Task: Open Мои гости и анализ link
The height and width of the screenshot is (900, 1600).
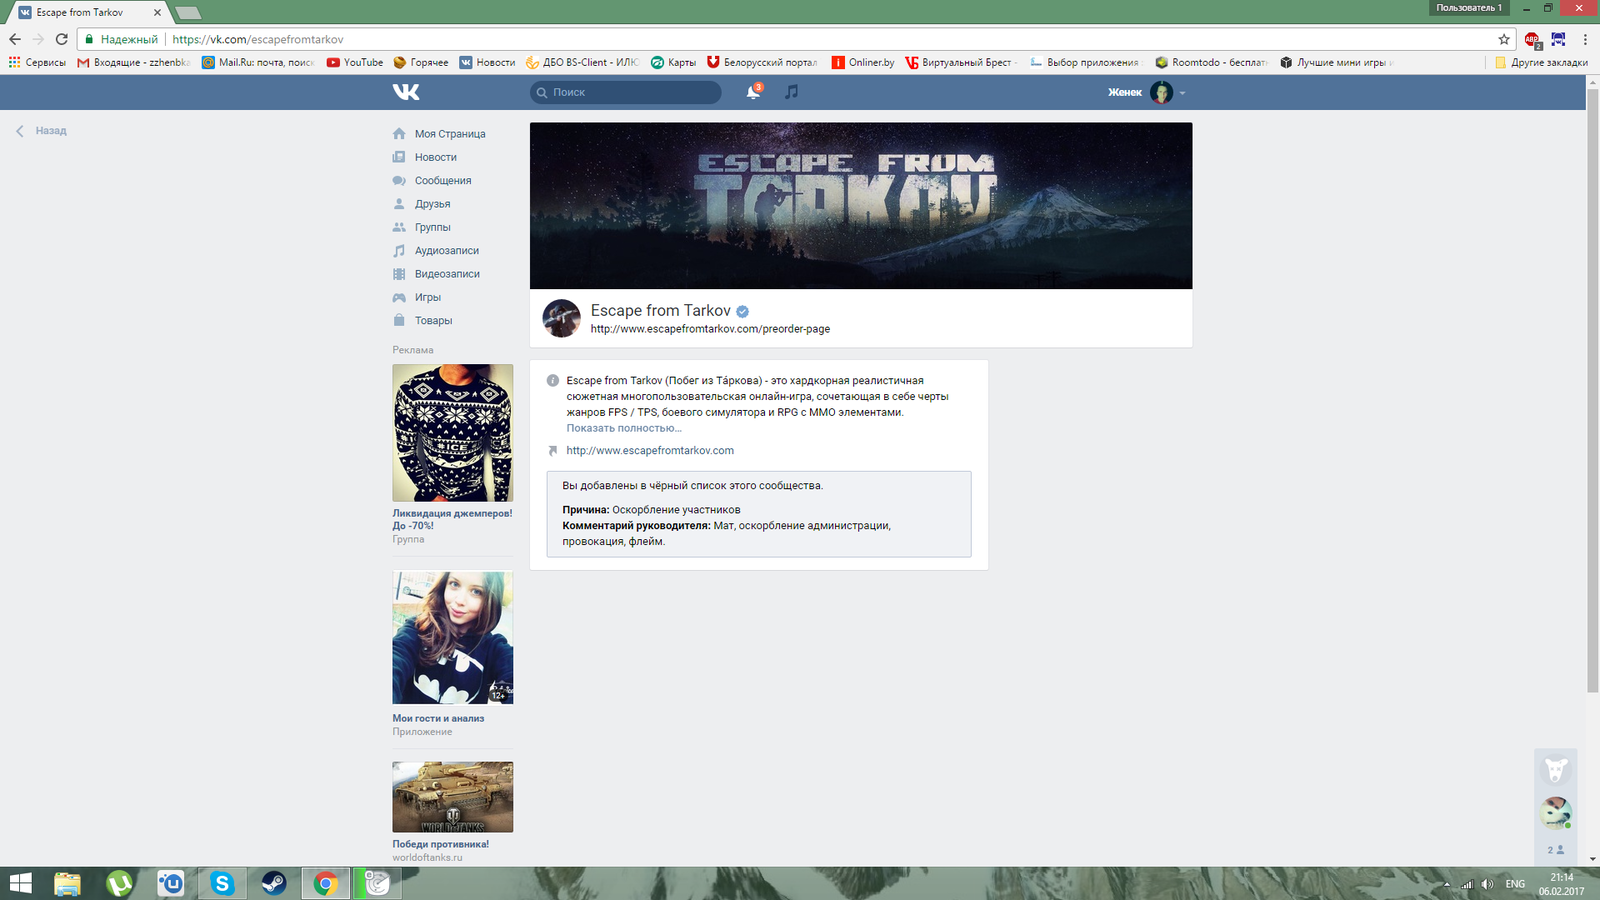Action: coord(438,718)
